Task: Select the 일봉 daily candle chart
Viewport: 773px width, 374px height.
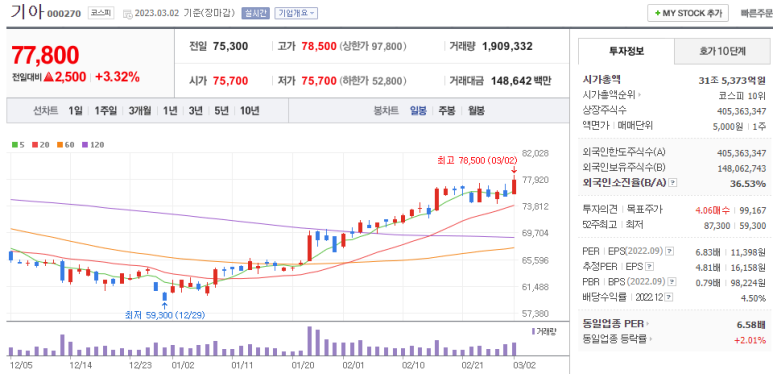Action: pos(419,111)
